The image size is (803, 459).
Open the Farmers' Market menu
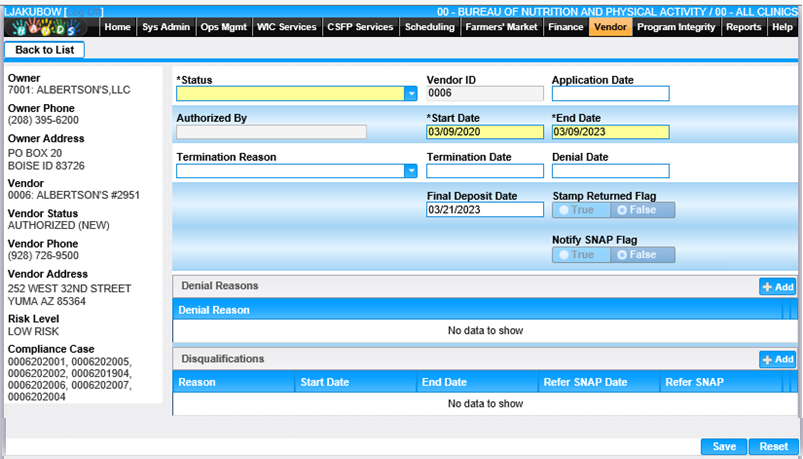(501, 27)
